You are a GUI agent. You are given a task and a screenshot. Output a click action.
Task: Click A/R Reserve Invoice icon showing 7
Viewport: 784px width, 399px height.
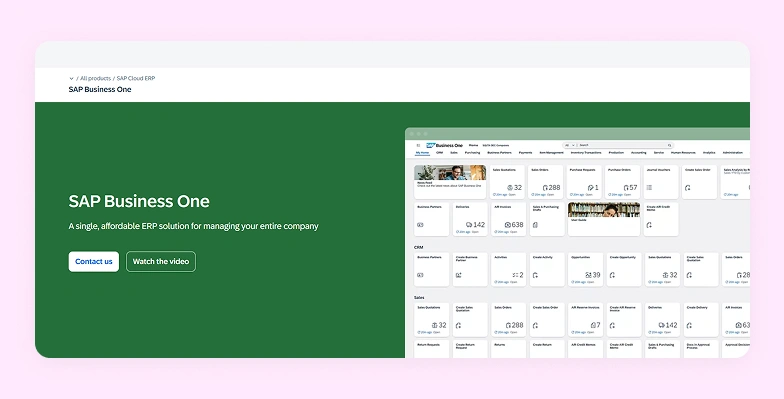pyautogui.click(x=593, y=326)
